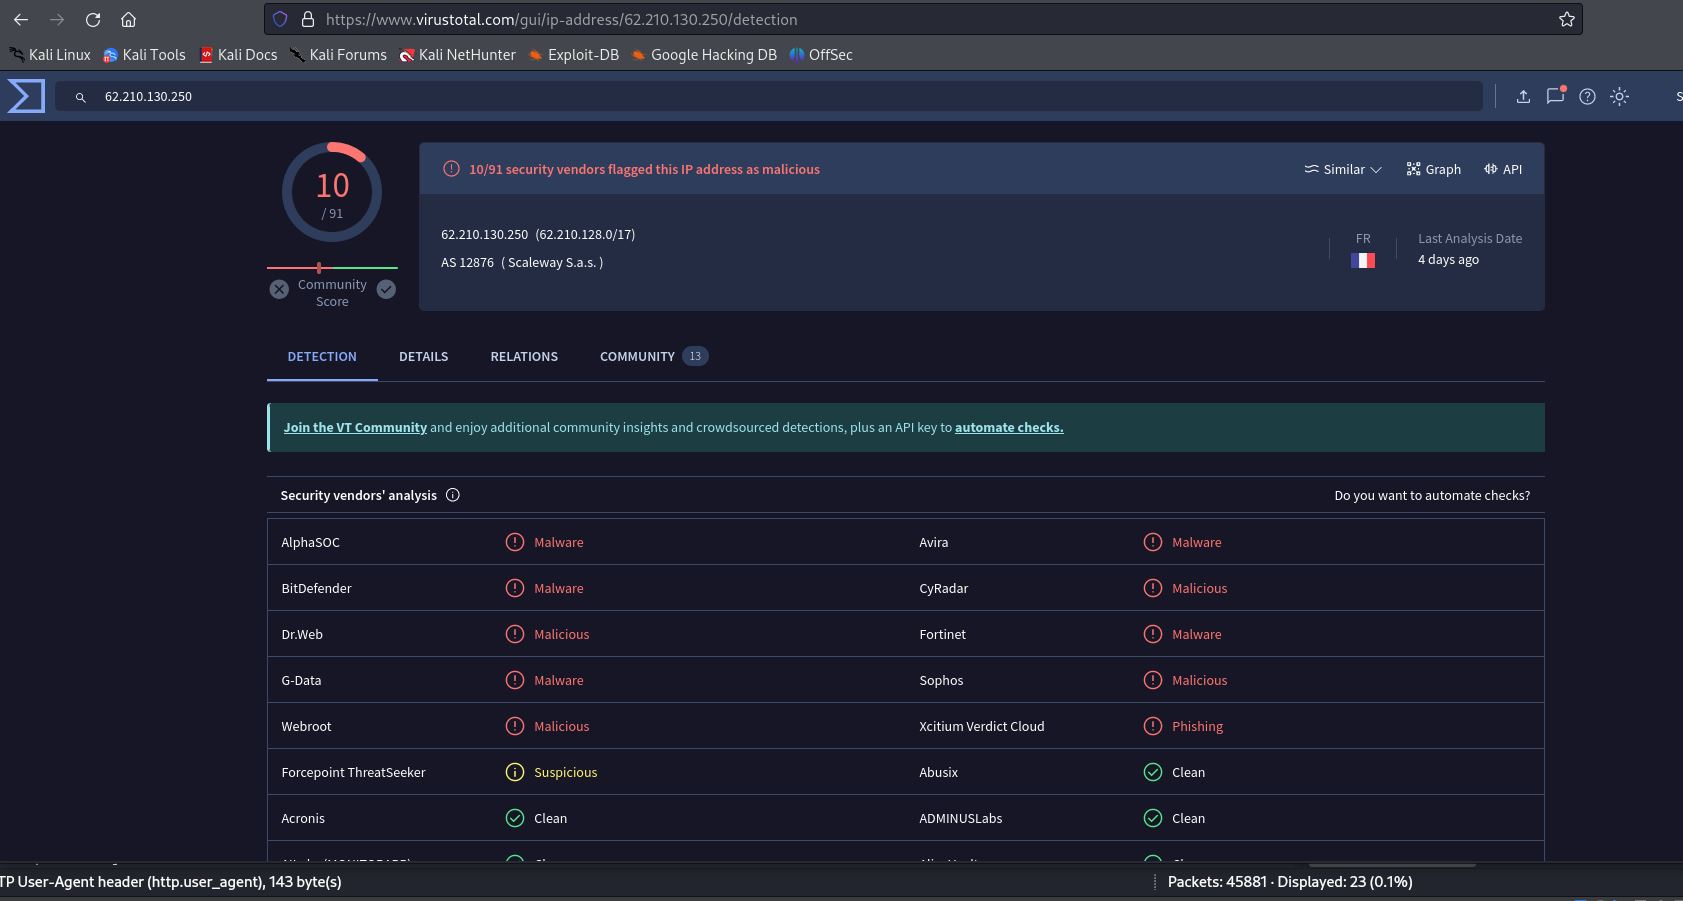Click Webroot Malicious alert icon
1683x901 pixels.
coord(515,726)
